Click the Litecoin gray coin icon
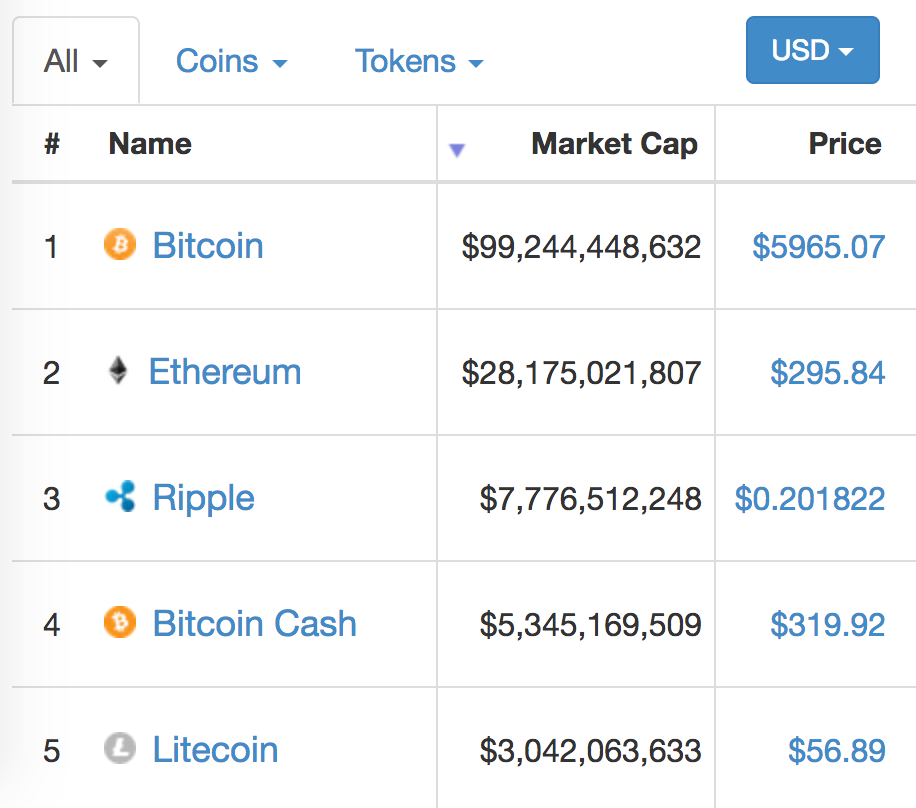916x808 pixels. coord(120,748)
